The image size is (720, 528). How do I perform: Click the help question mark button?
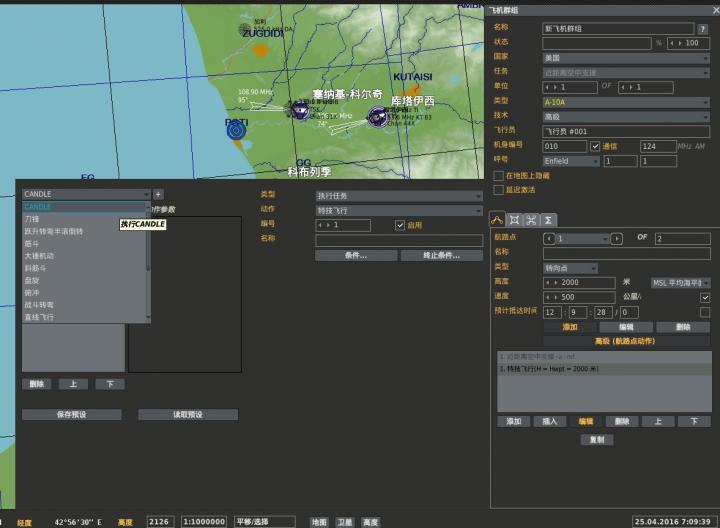point(702,29)
